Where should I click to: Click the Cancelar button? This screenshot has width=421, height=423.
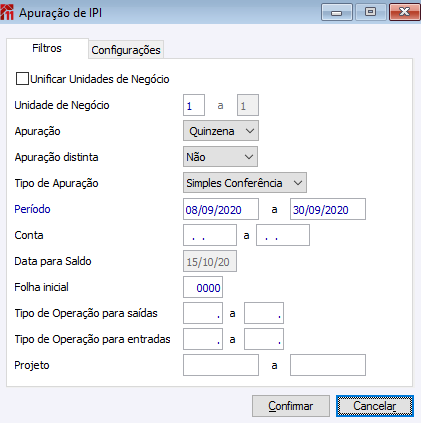[x=375, y=406]
